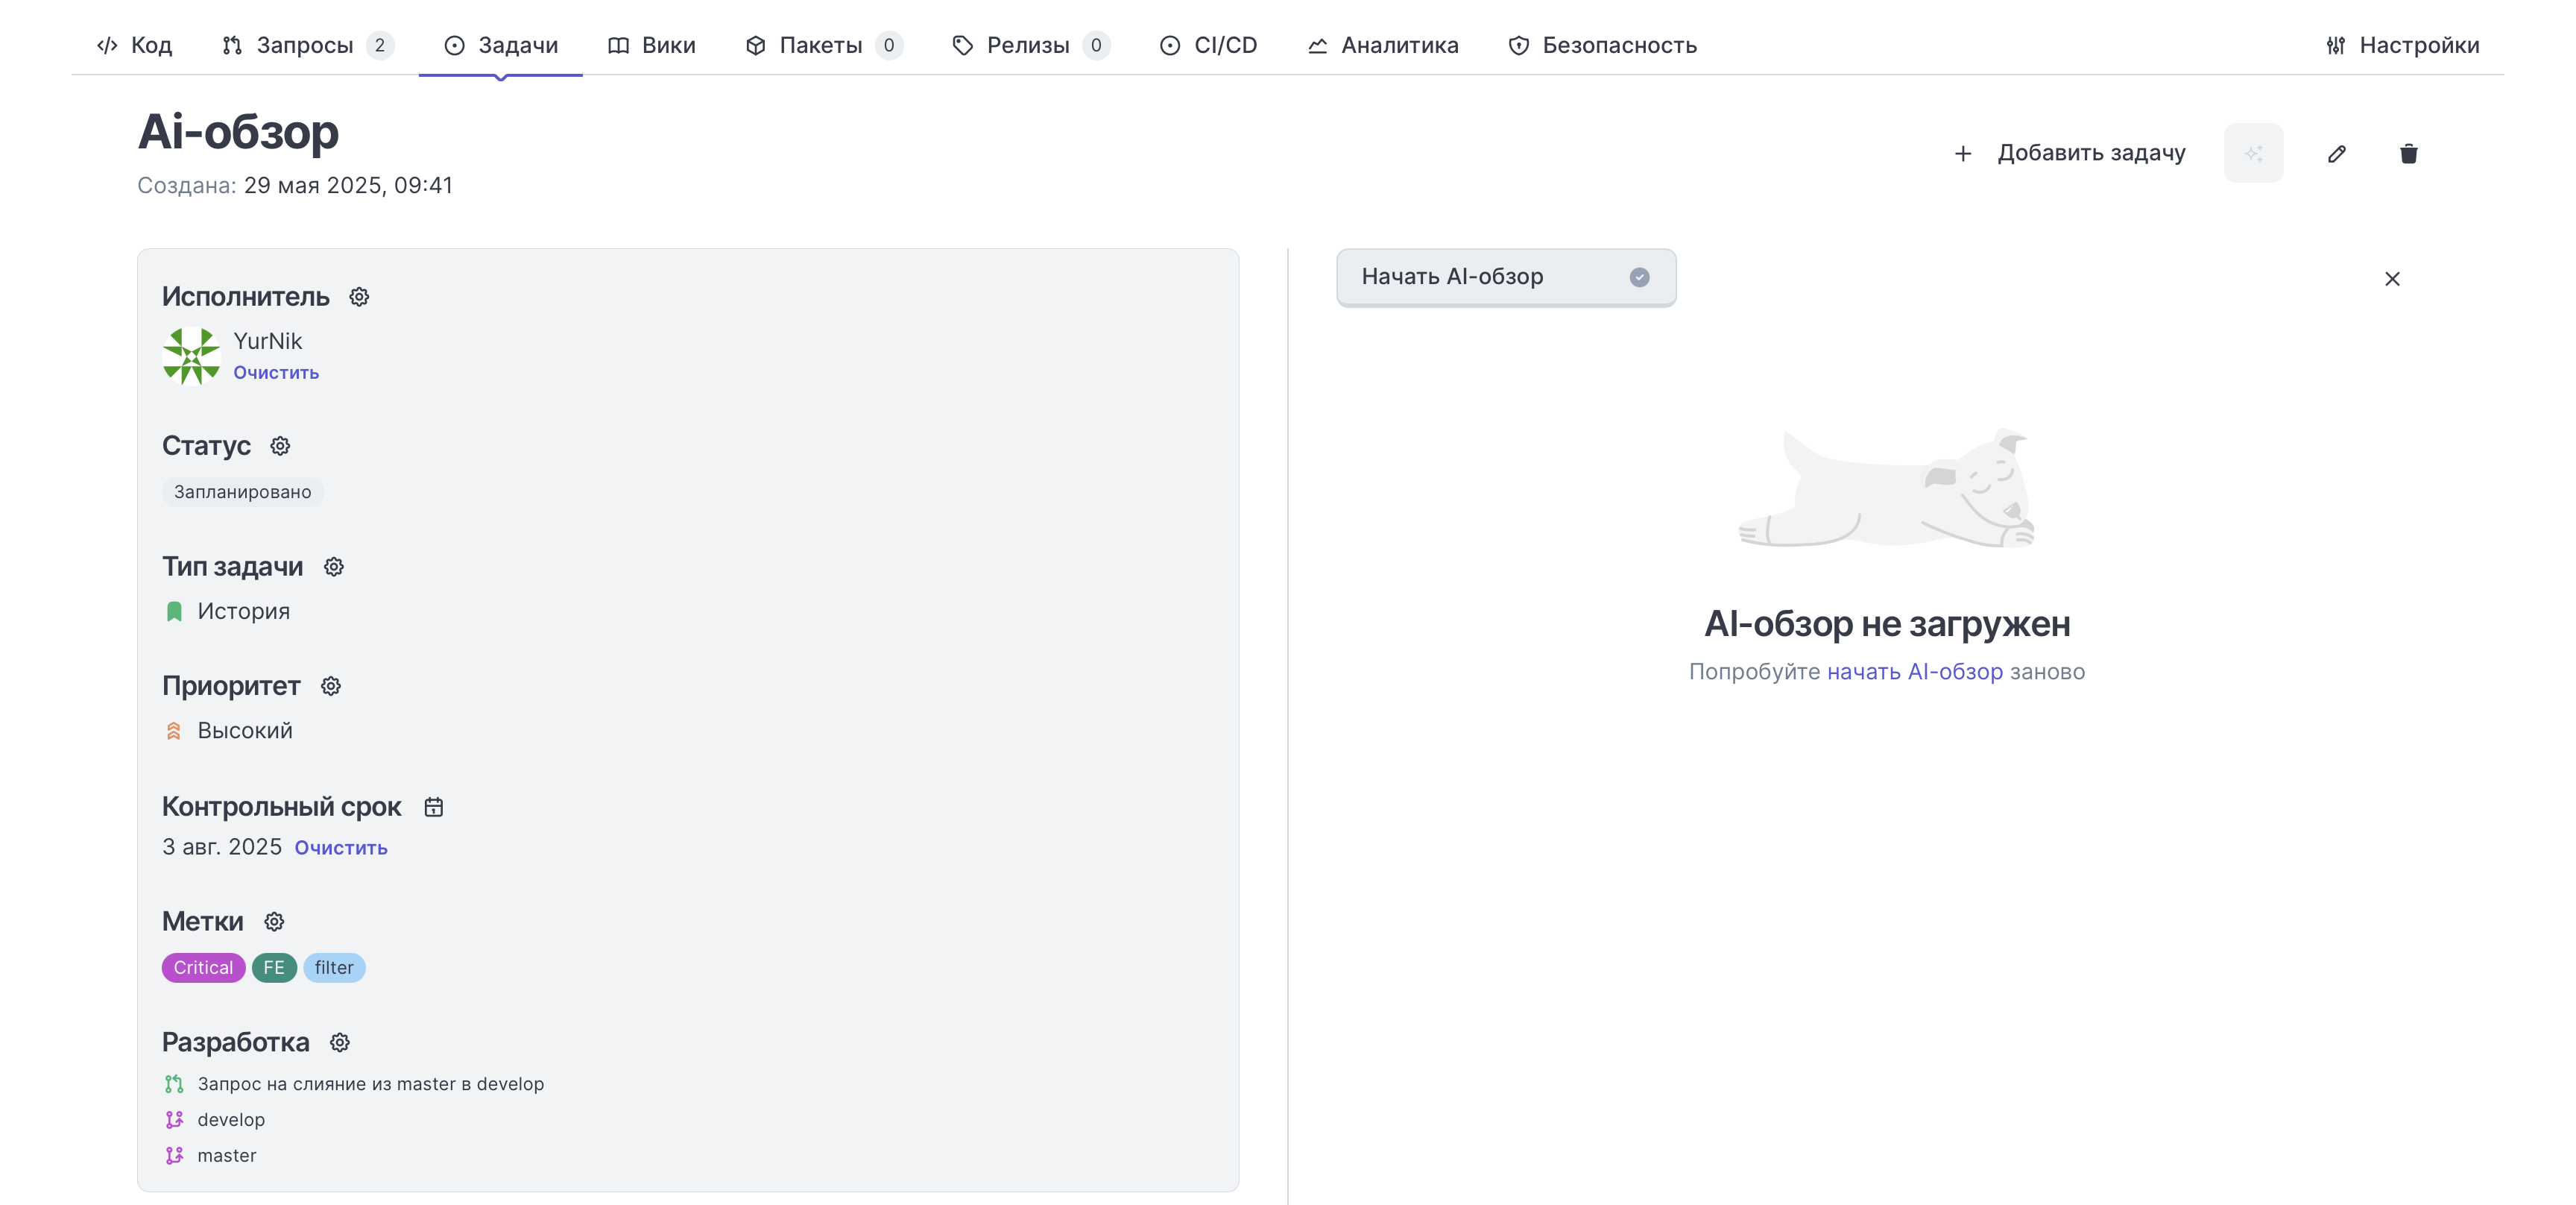Open the Начать AI-обзор dropdown

(1506, 277)
